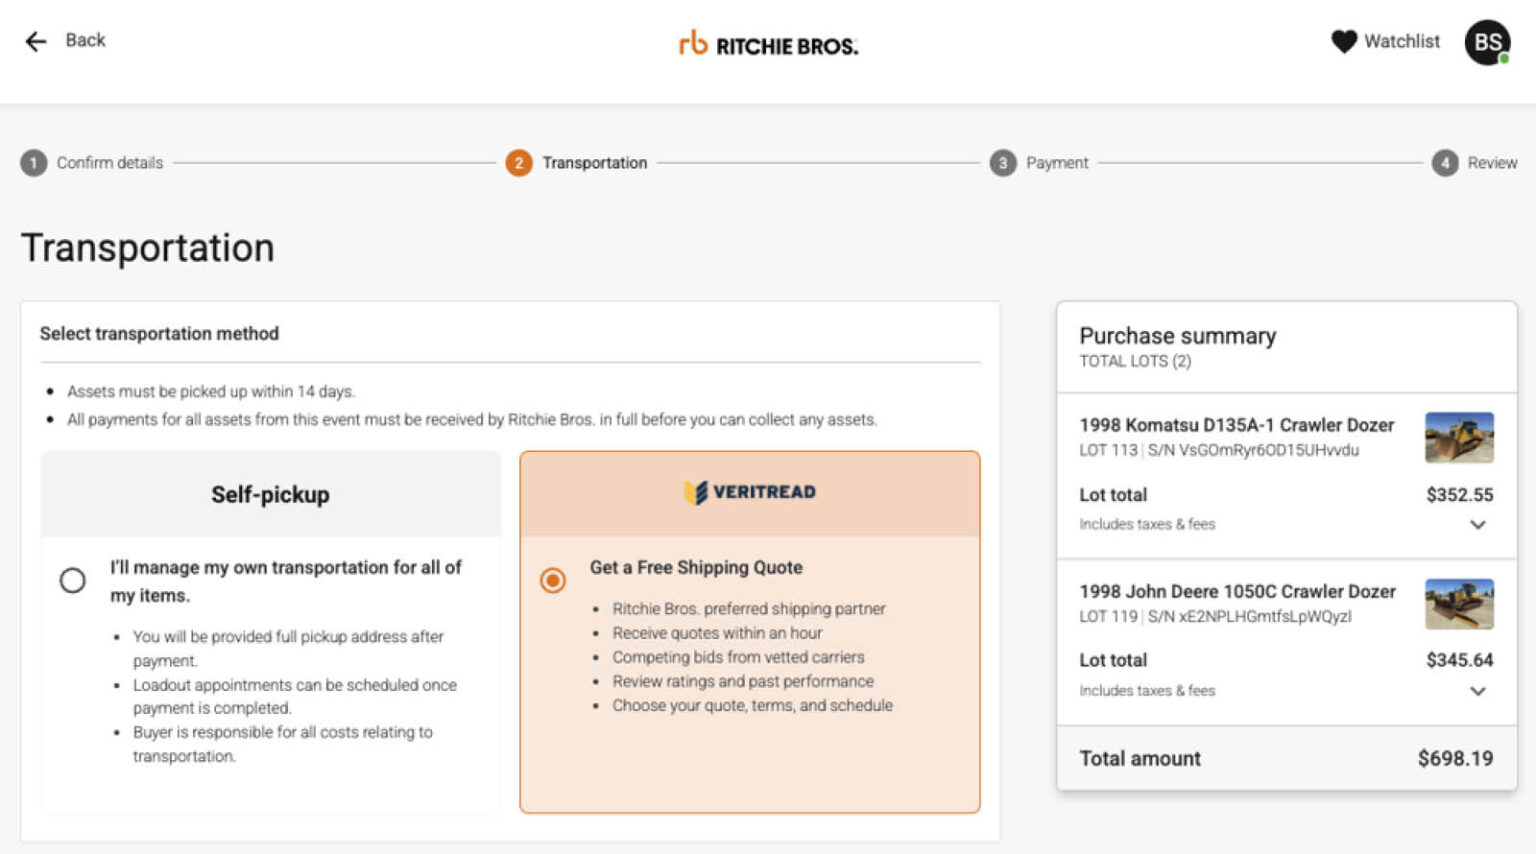Expand John Deere 1050C lot total details
Screen dimensions: 1536x854
[1478, 691]
